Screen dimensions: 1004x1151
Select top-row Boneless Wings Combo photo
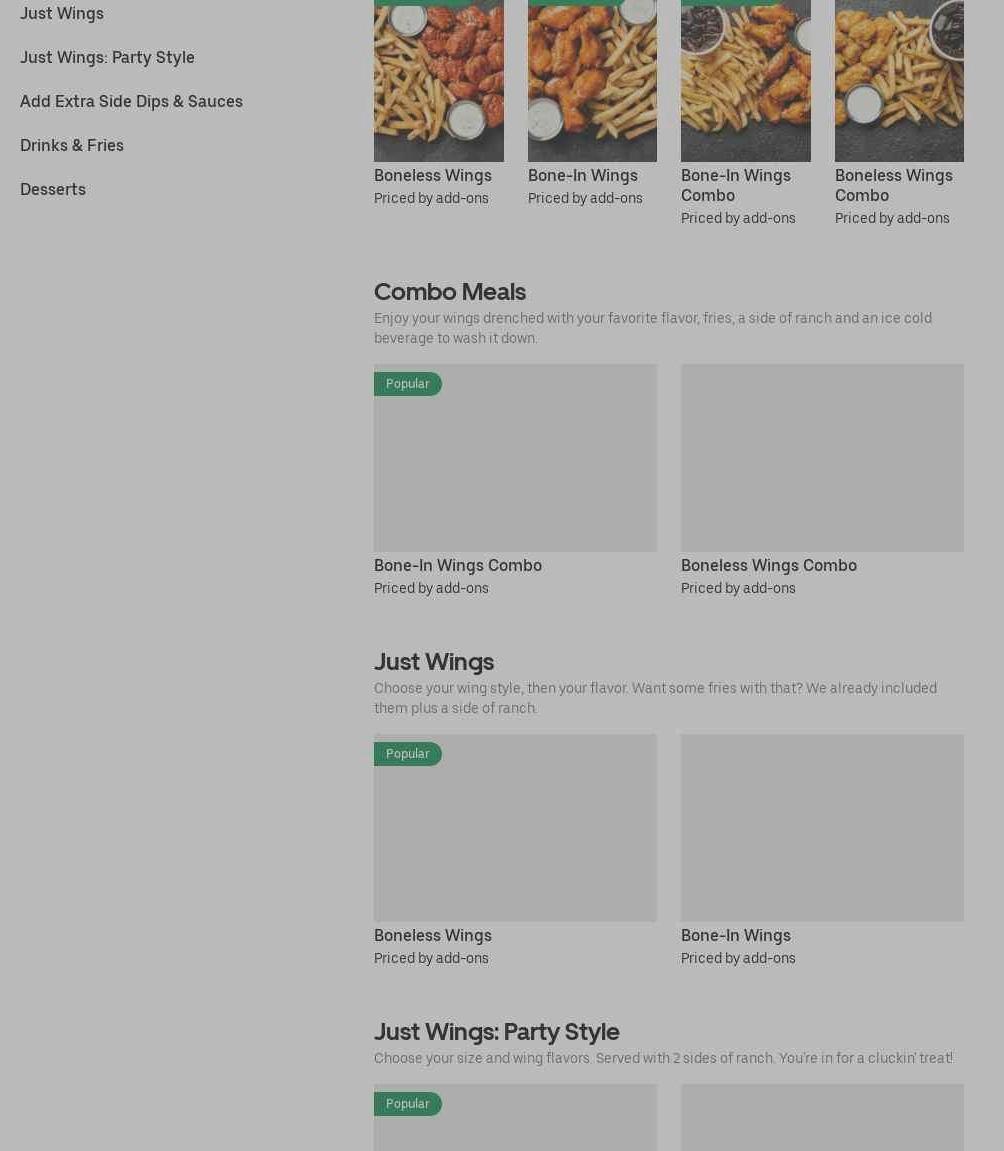click(899, 81)
